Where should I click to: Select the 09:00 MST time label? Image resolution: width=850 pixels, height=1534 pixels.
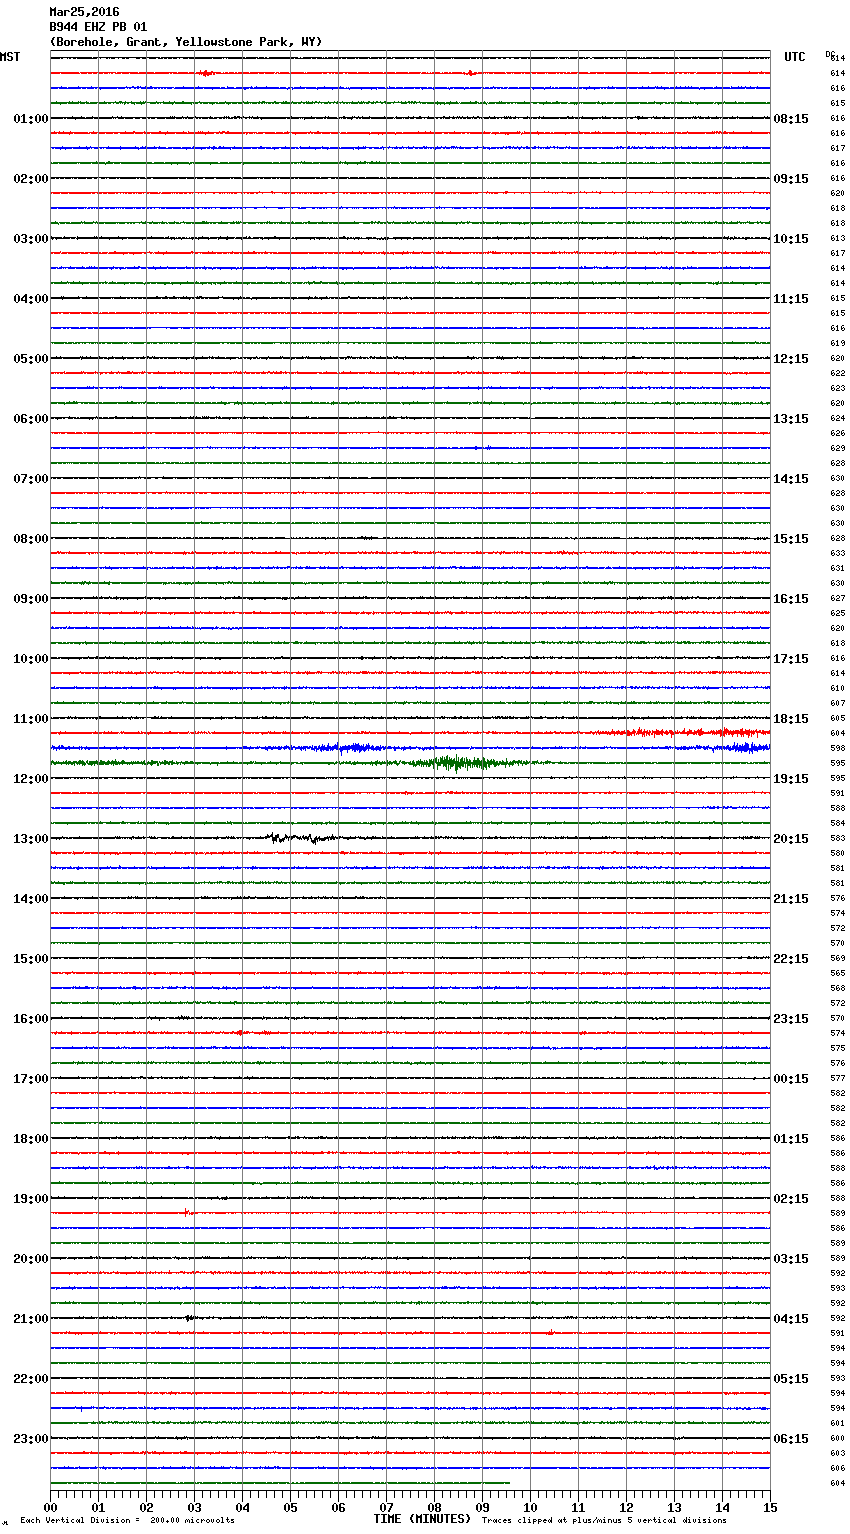tap(31, 599)
